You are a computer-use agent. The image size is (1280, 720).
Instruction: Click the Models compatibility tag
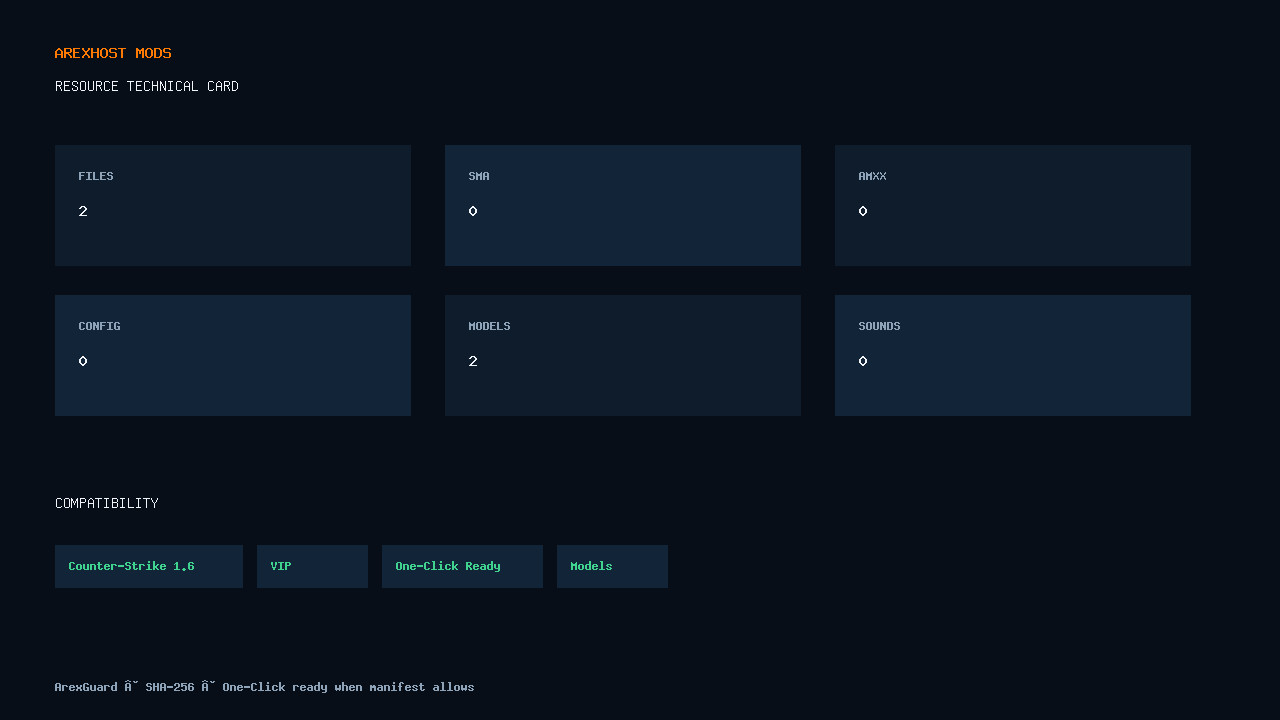click(612, 566)
